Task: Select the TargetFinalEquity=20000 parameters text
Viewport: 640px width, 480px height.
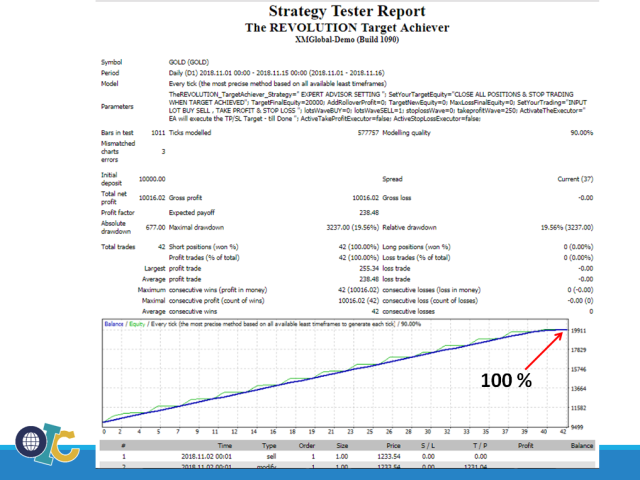Action: (x=287, y=102)
